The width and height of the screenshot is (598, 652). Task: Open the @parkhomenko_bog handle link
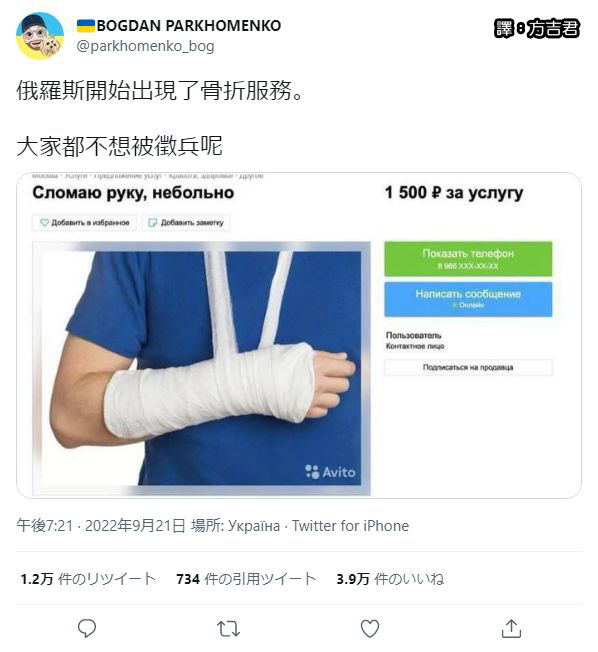coord(146,46)
